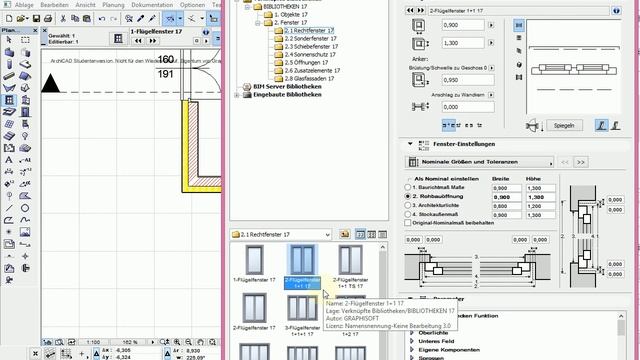Screen dimensions: 640x360
Task: Select the Circle tool in toolbox
Action: [x=25, y=208]
